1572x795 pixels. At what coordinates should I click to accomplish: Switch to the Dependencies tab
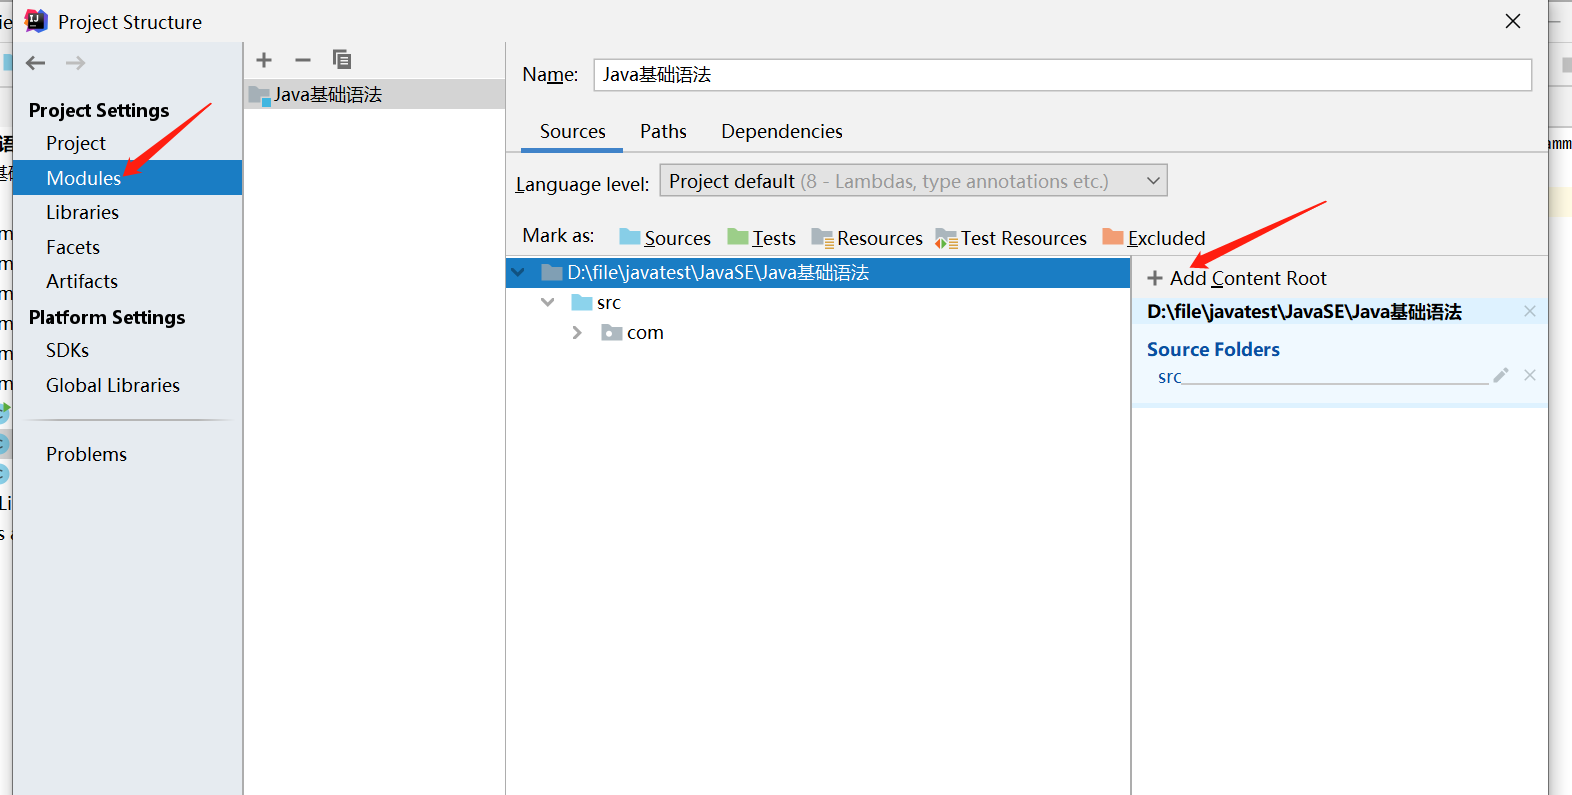pyautogui.click(x=782, y=131)
